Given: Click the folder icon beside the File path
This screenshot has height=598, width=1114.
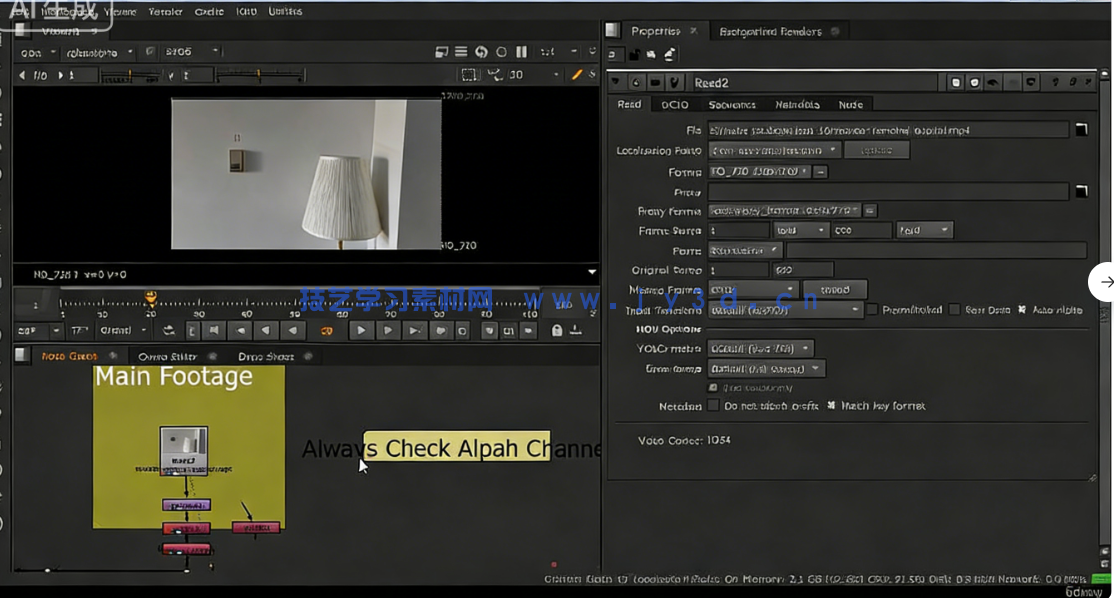Looking at the screenshot, I should pos(1081,130).
